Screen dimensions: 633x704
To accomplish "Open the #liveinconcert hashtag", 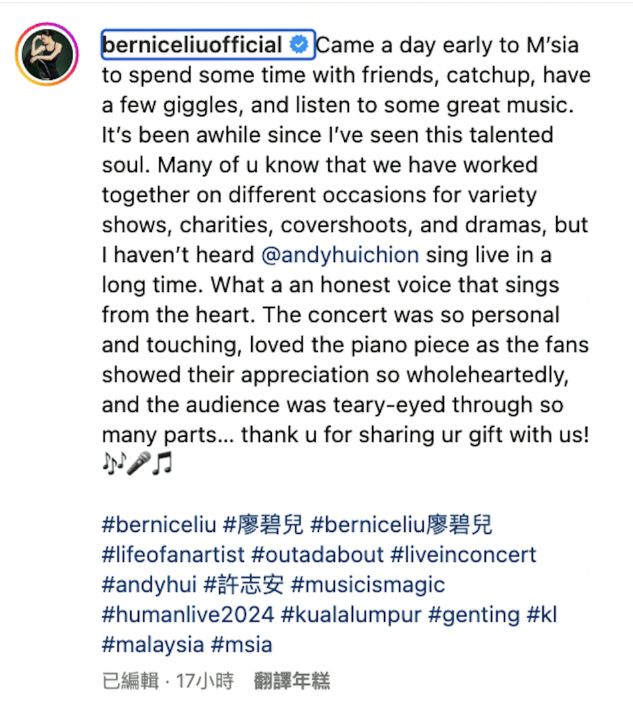I will pos(463,554).
